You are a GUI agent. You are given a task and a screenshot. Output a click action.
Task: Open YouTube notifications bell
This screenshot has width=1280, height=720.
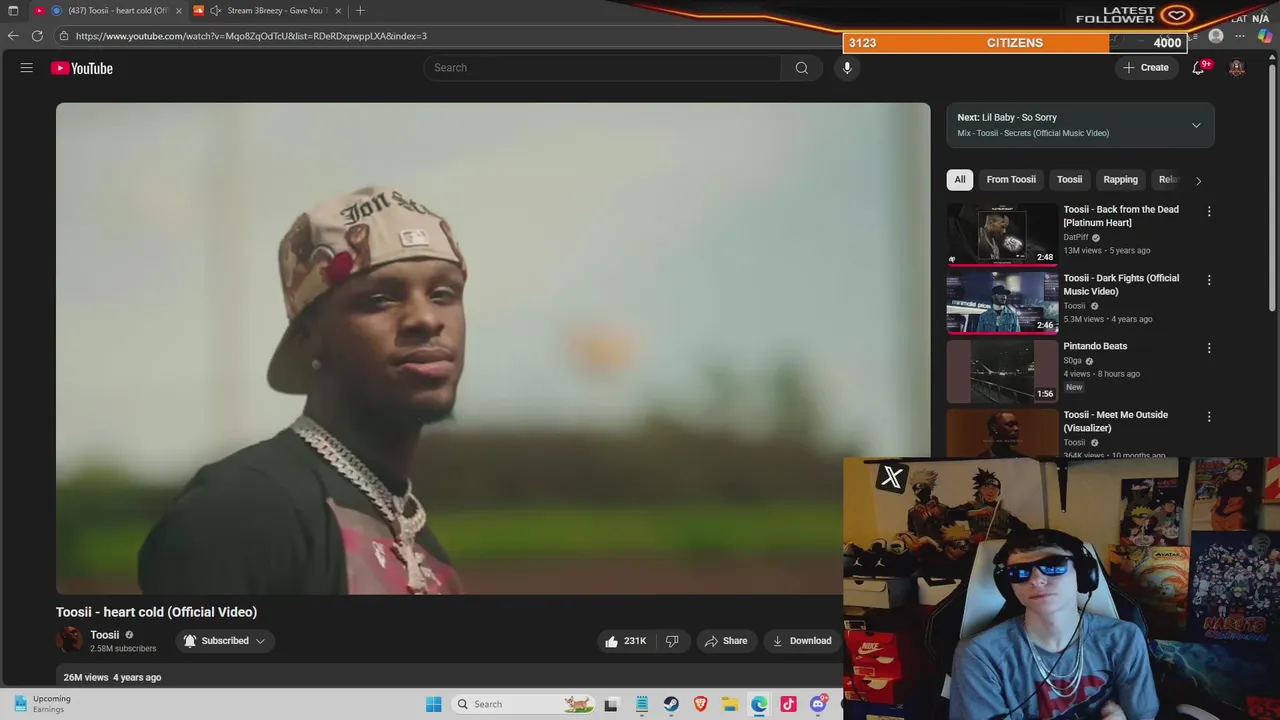(1198, 68)
